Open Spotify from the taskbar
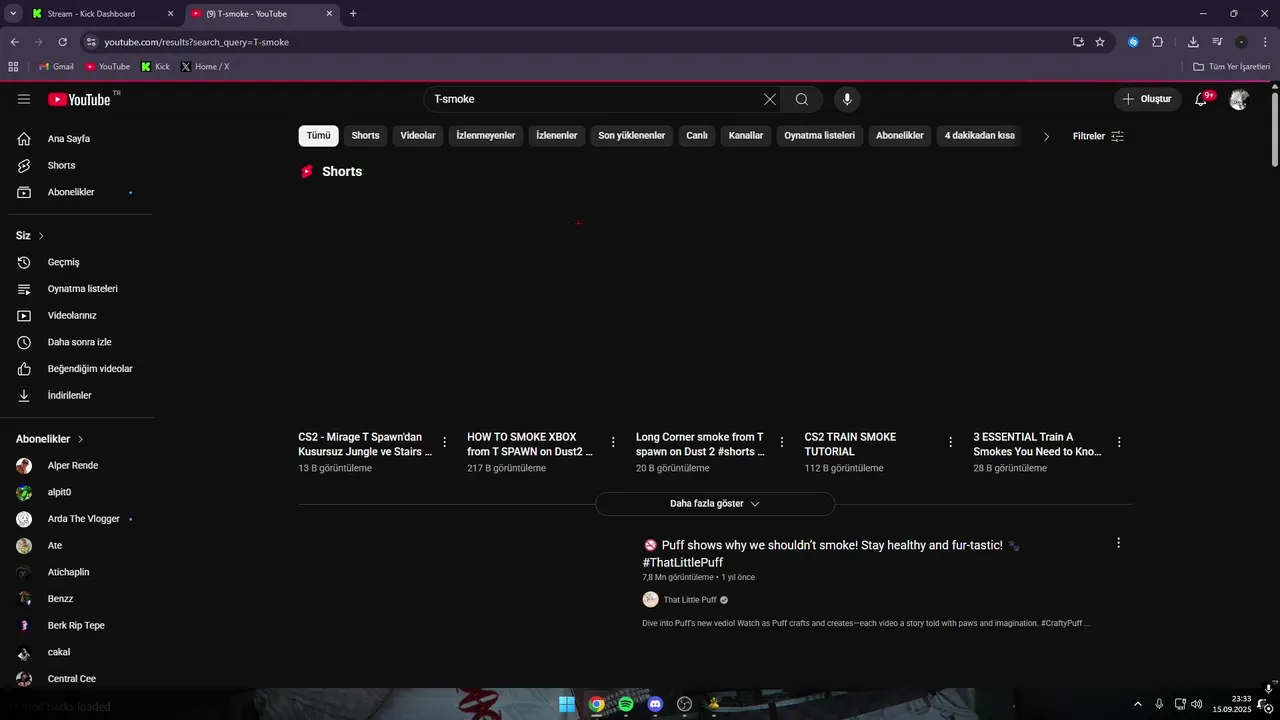Screen dimensions: 1280x720 626,704
